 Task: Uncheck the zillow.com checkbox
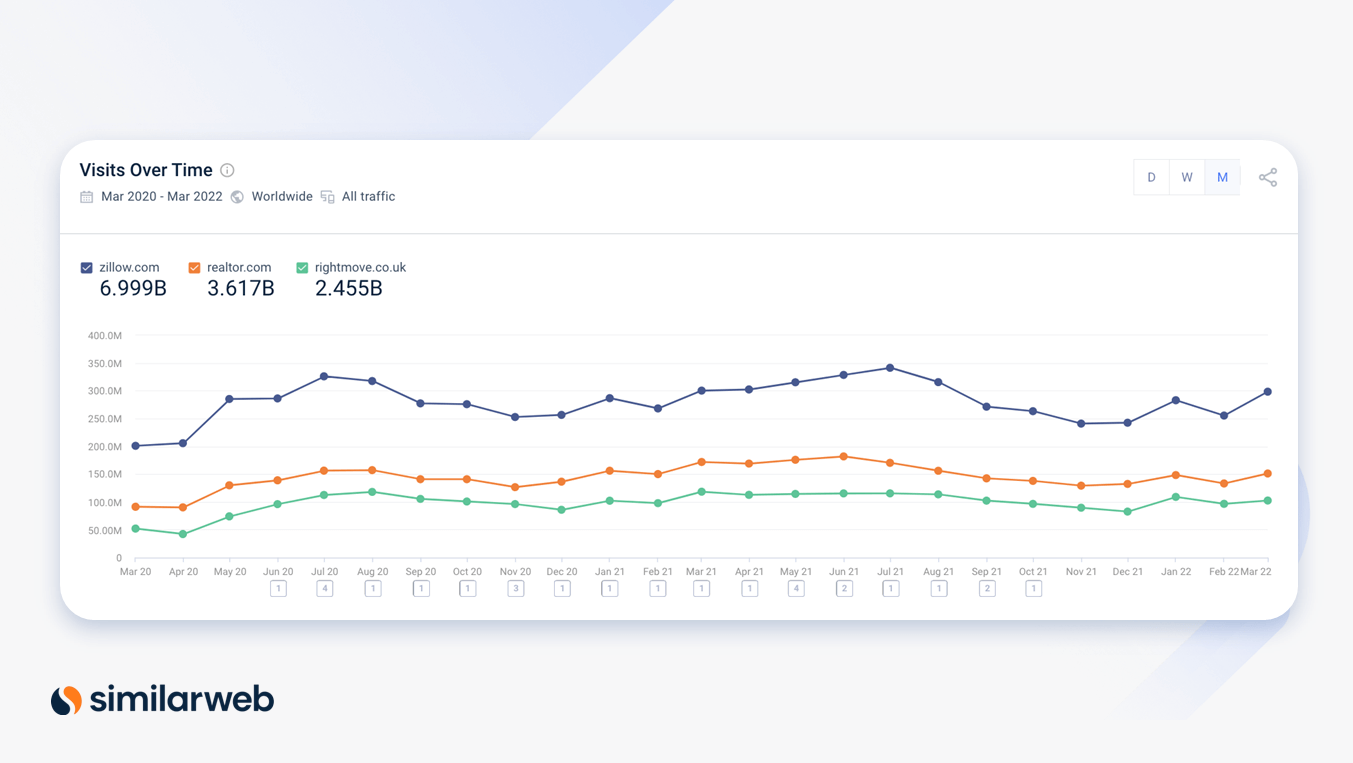click(86, 267)
